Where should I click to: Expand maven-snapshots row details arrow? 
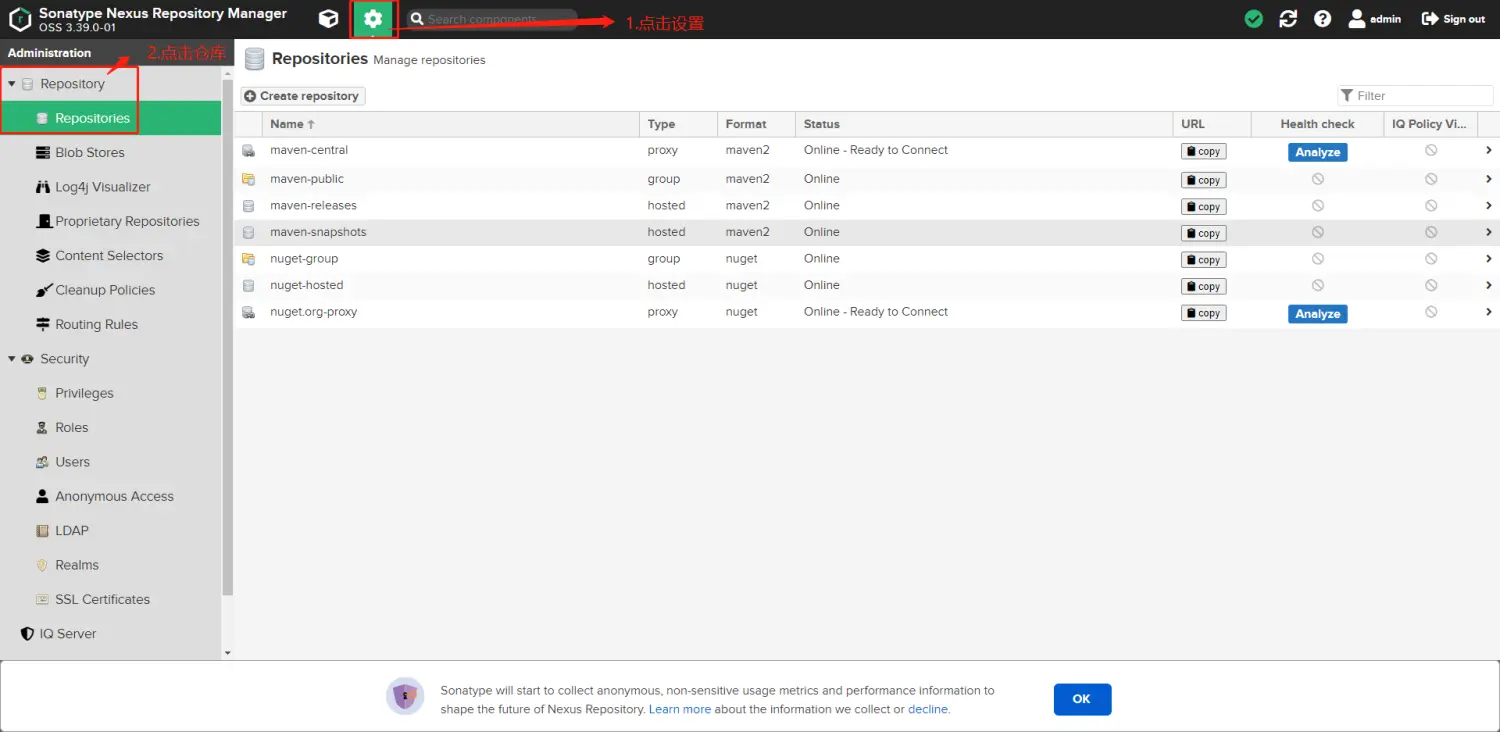pyautogui.click(x=1488, y=232)
